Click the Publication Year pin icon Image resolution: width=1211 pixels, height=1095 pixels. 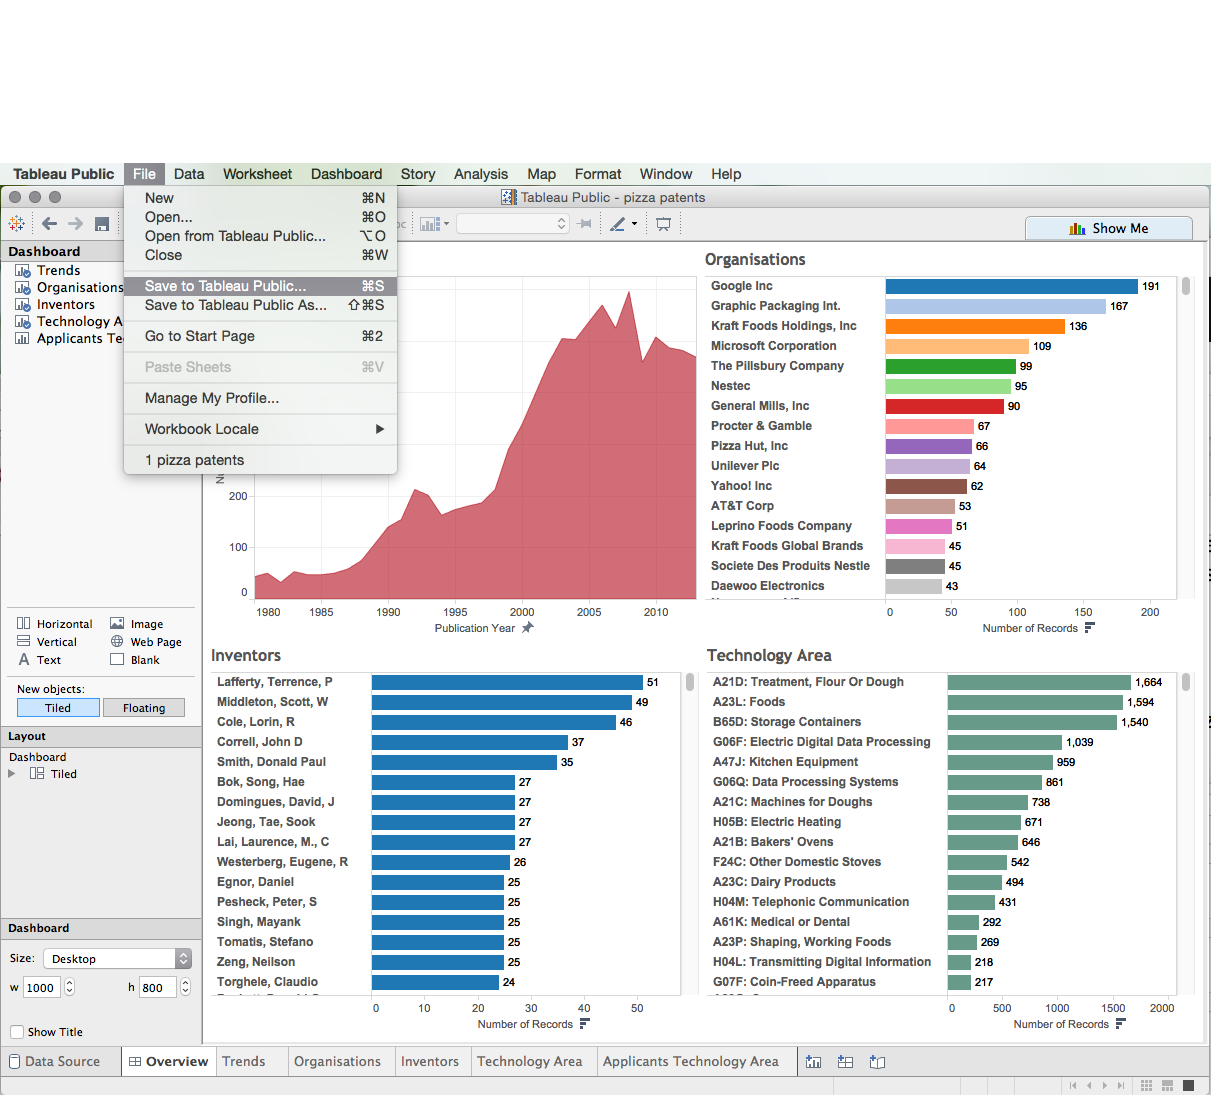coord(528,628)
